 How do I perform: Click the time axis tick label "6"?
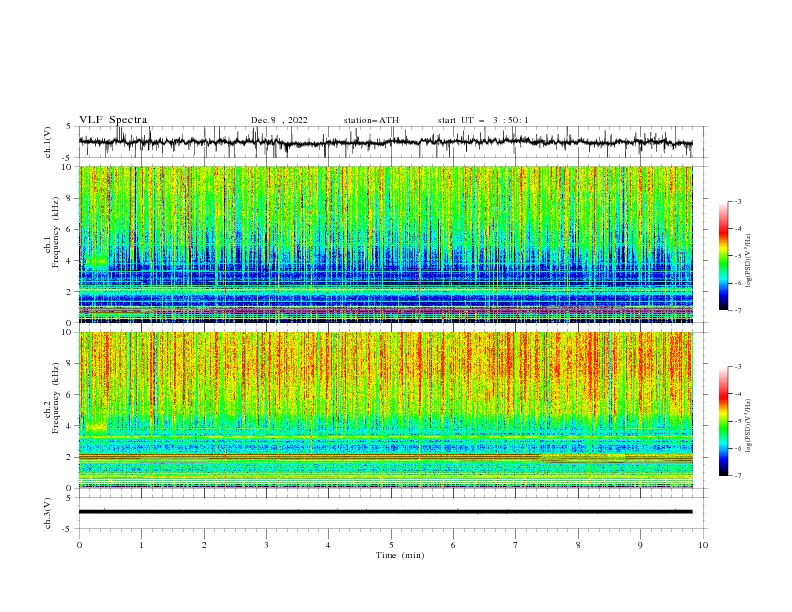coord(453,545)
